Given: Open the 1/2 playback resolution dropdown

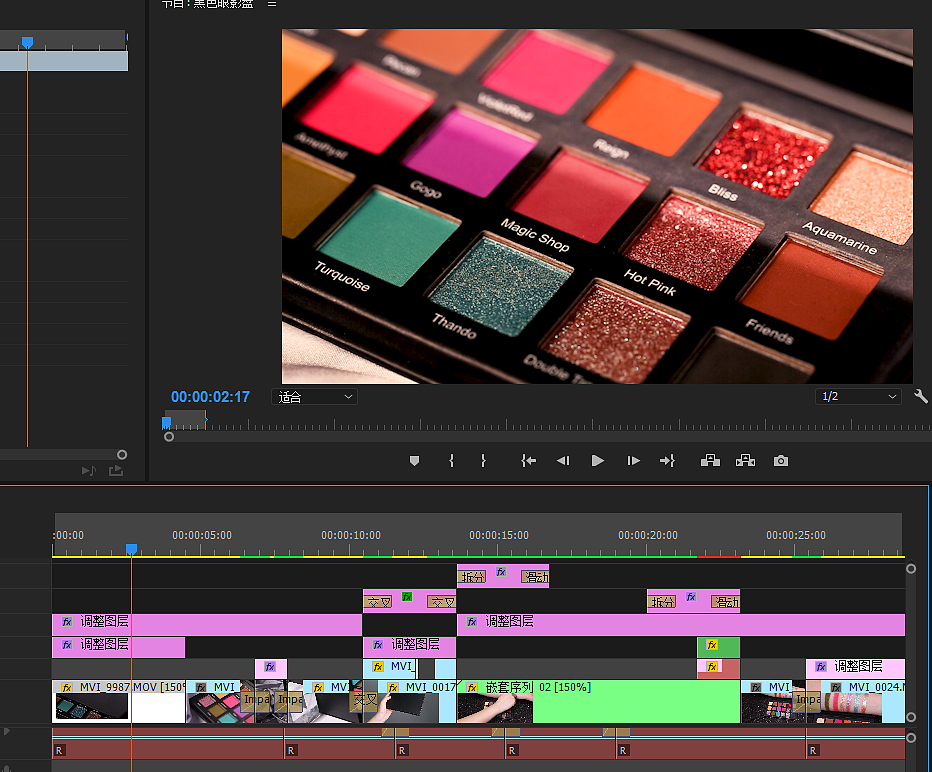Looking at the screenshot, I should (858, 396).
